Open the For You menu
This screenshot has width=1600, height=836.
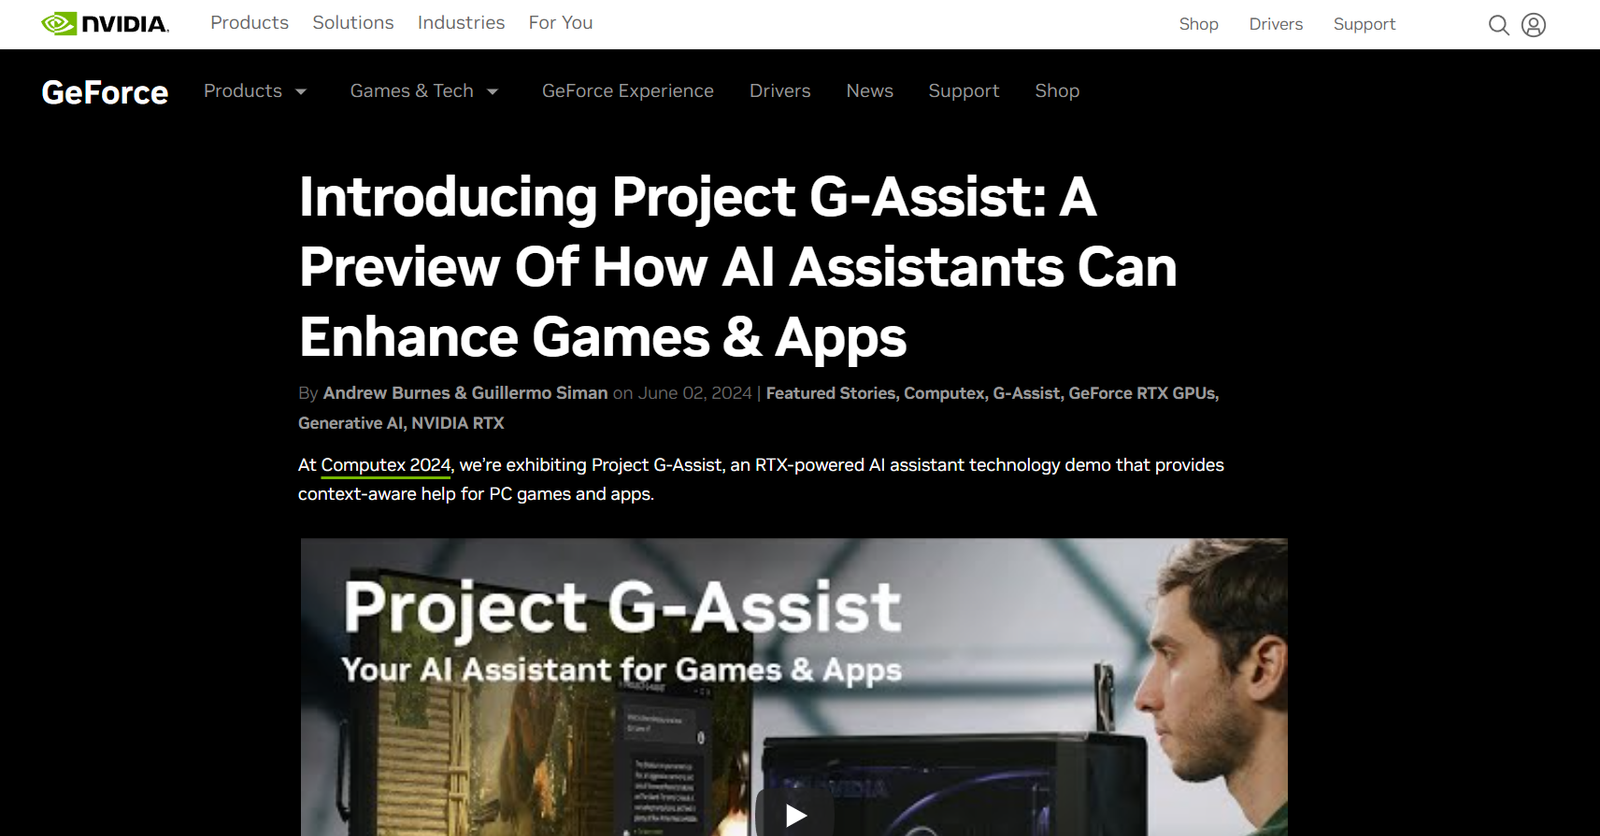click(561, 22)
